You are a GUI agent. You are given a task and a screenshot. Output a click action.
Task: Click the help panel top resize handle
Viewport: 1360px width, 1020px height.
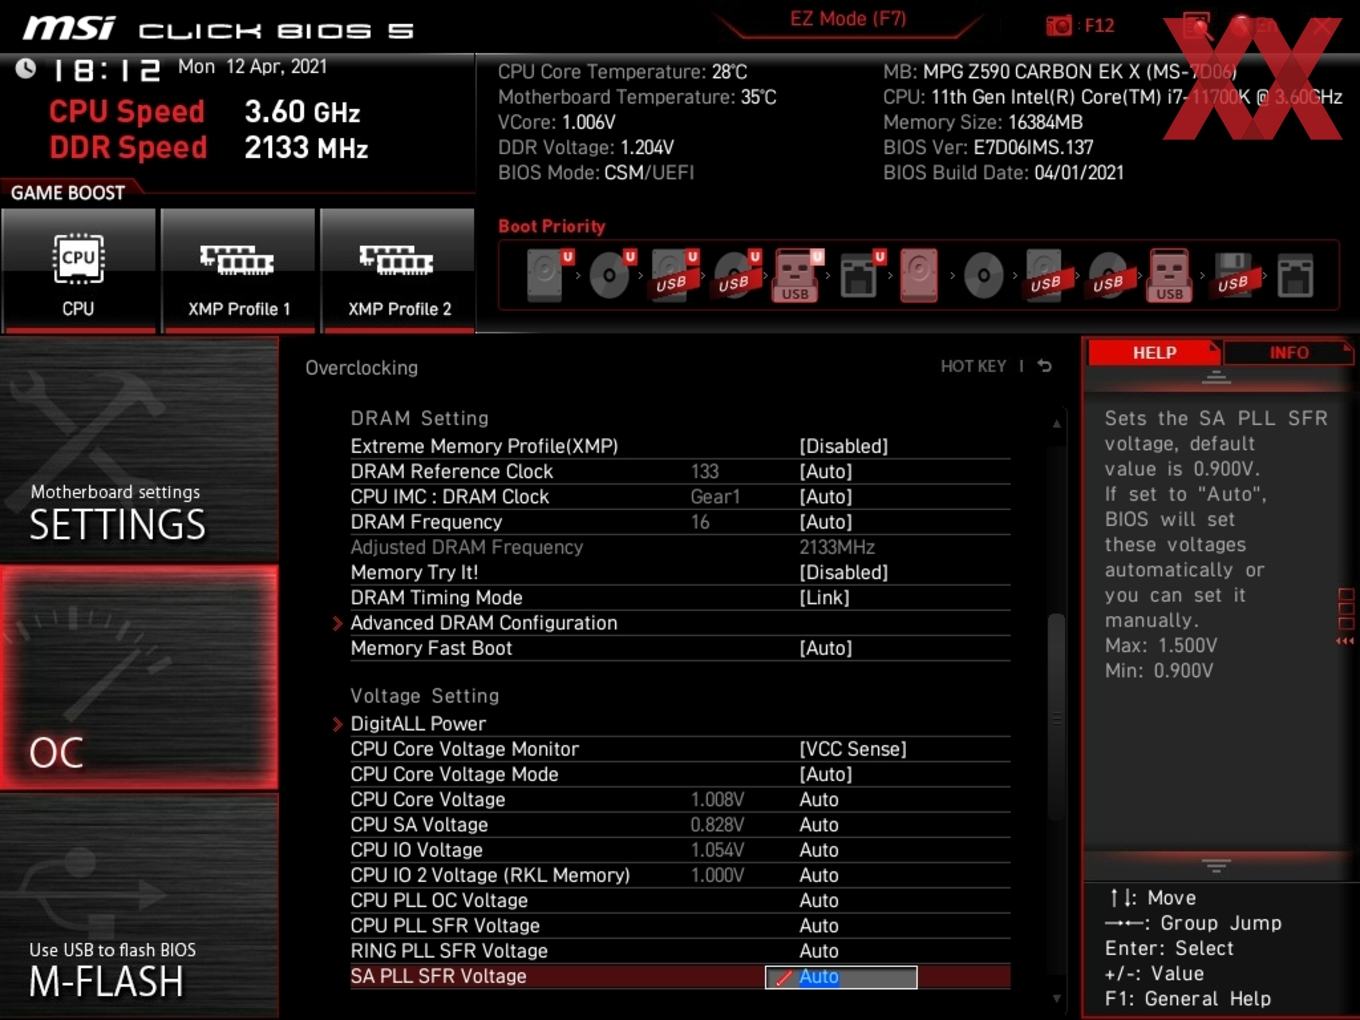(1216, 377)
